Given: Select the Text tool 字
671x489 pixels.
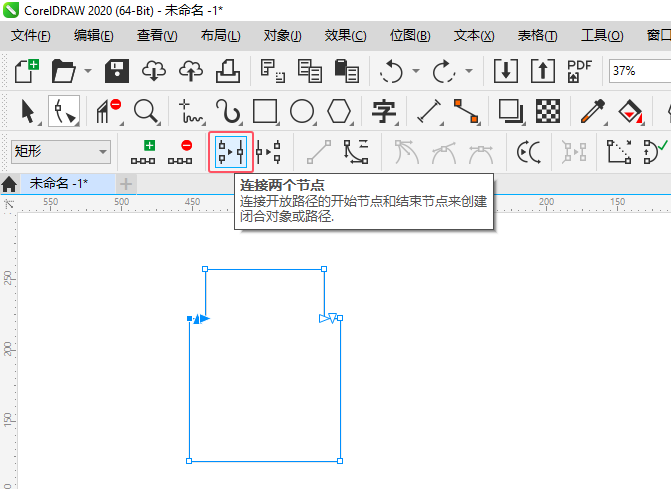Looking at the screenshot, I should tap(384, 111).
